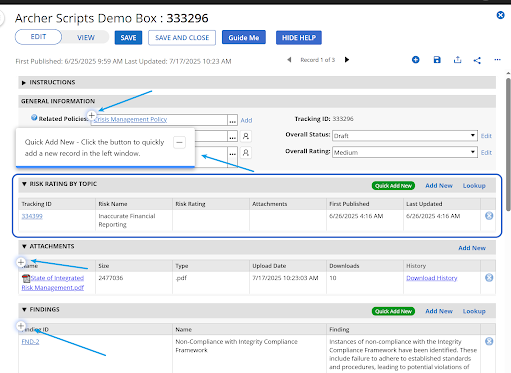Click Edit link next to Overall Rating

click(486, 153)
